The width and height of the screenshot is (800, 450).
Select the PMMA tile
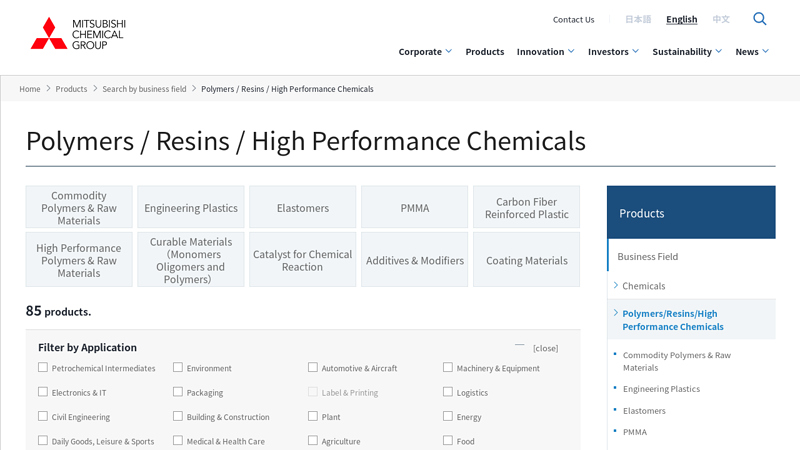414,207
